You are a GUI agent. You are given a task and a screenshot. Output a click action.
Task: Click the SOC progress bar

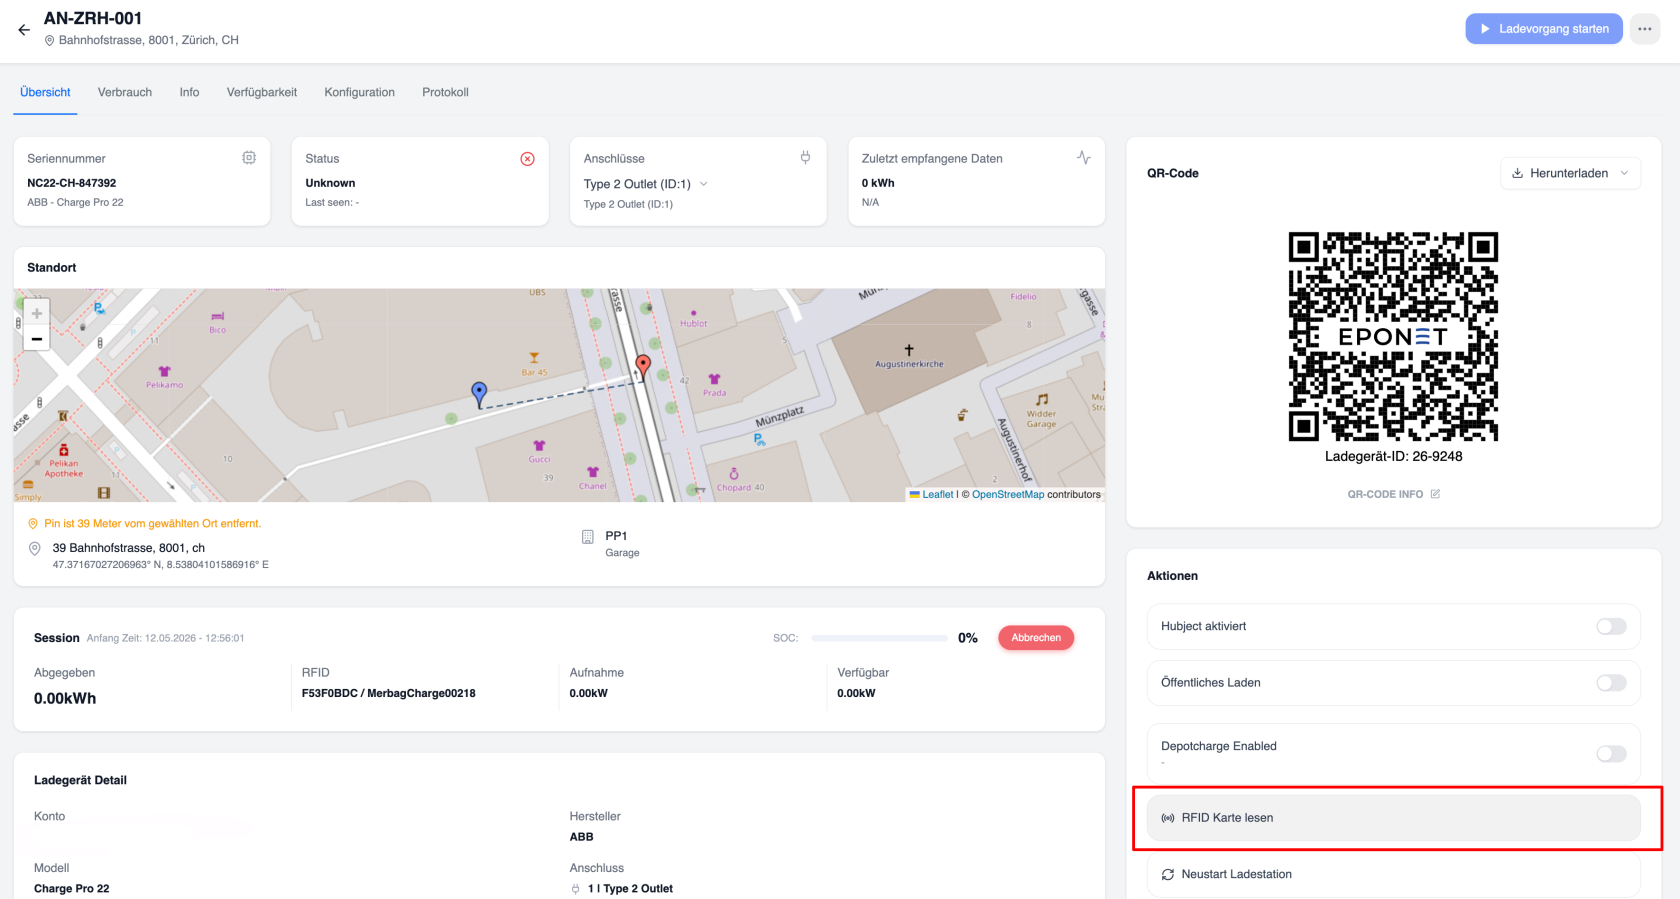[880, 638]
